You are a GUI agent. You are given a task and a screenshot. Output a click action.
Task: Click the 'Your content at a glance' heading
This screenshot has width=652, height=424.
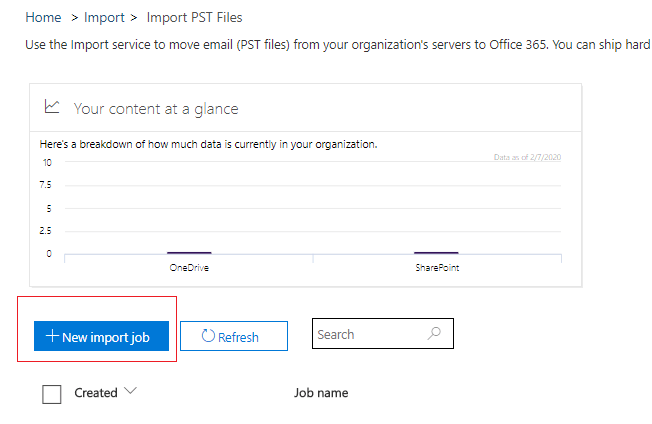pyautogui.click(x=156, y=108)
